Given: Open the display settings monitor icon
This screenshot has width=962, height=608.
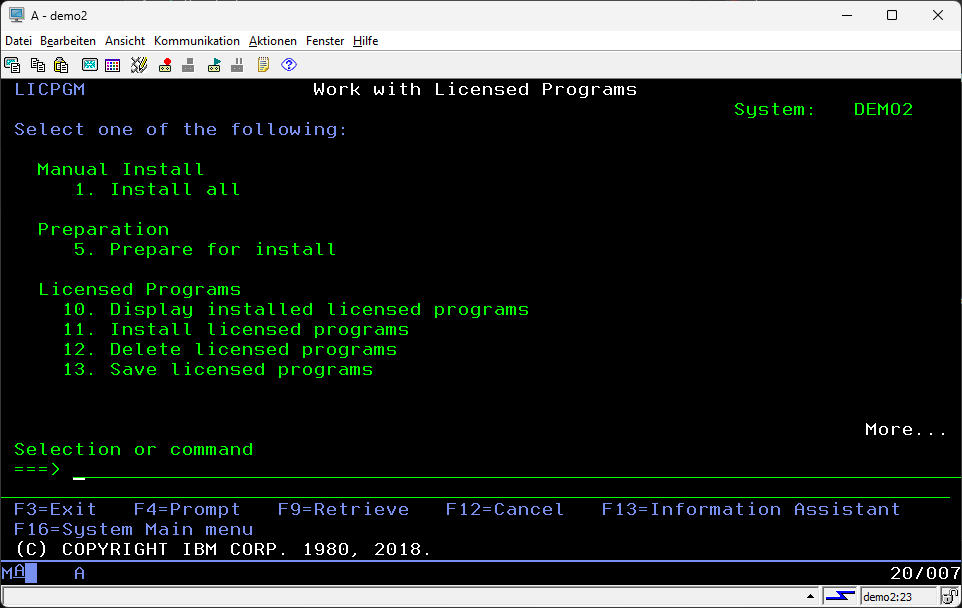Looking at the screenshot, I should pyautogui.click(x=89, y=65).
